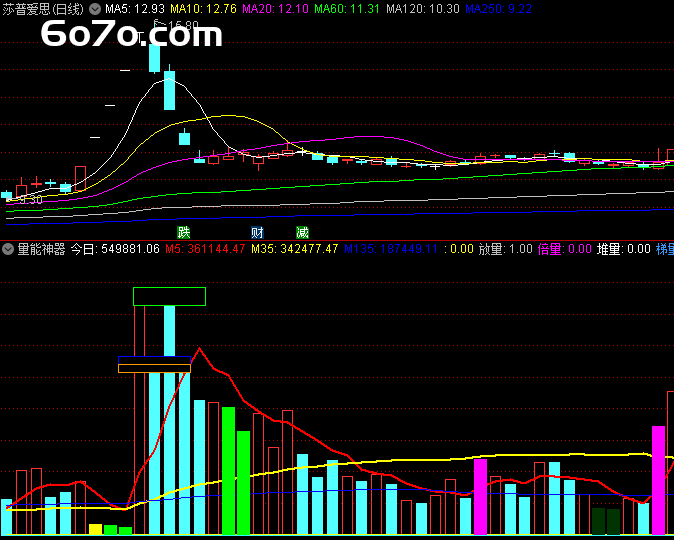Click the yellow M35: 342477.47 label
This screenshot has width=674, height=540.
coord(294,249)
